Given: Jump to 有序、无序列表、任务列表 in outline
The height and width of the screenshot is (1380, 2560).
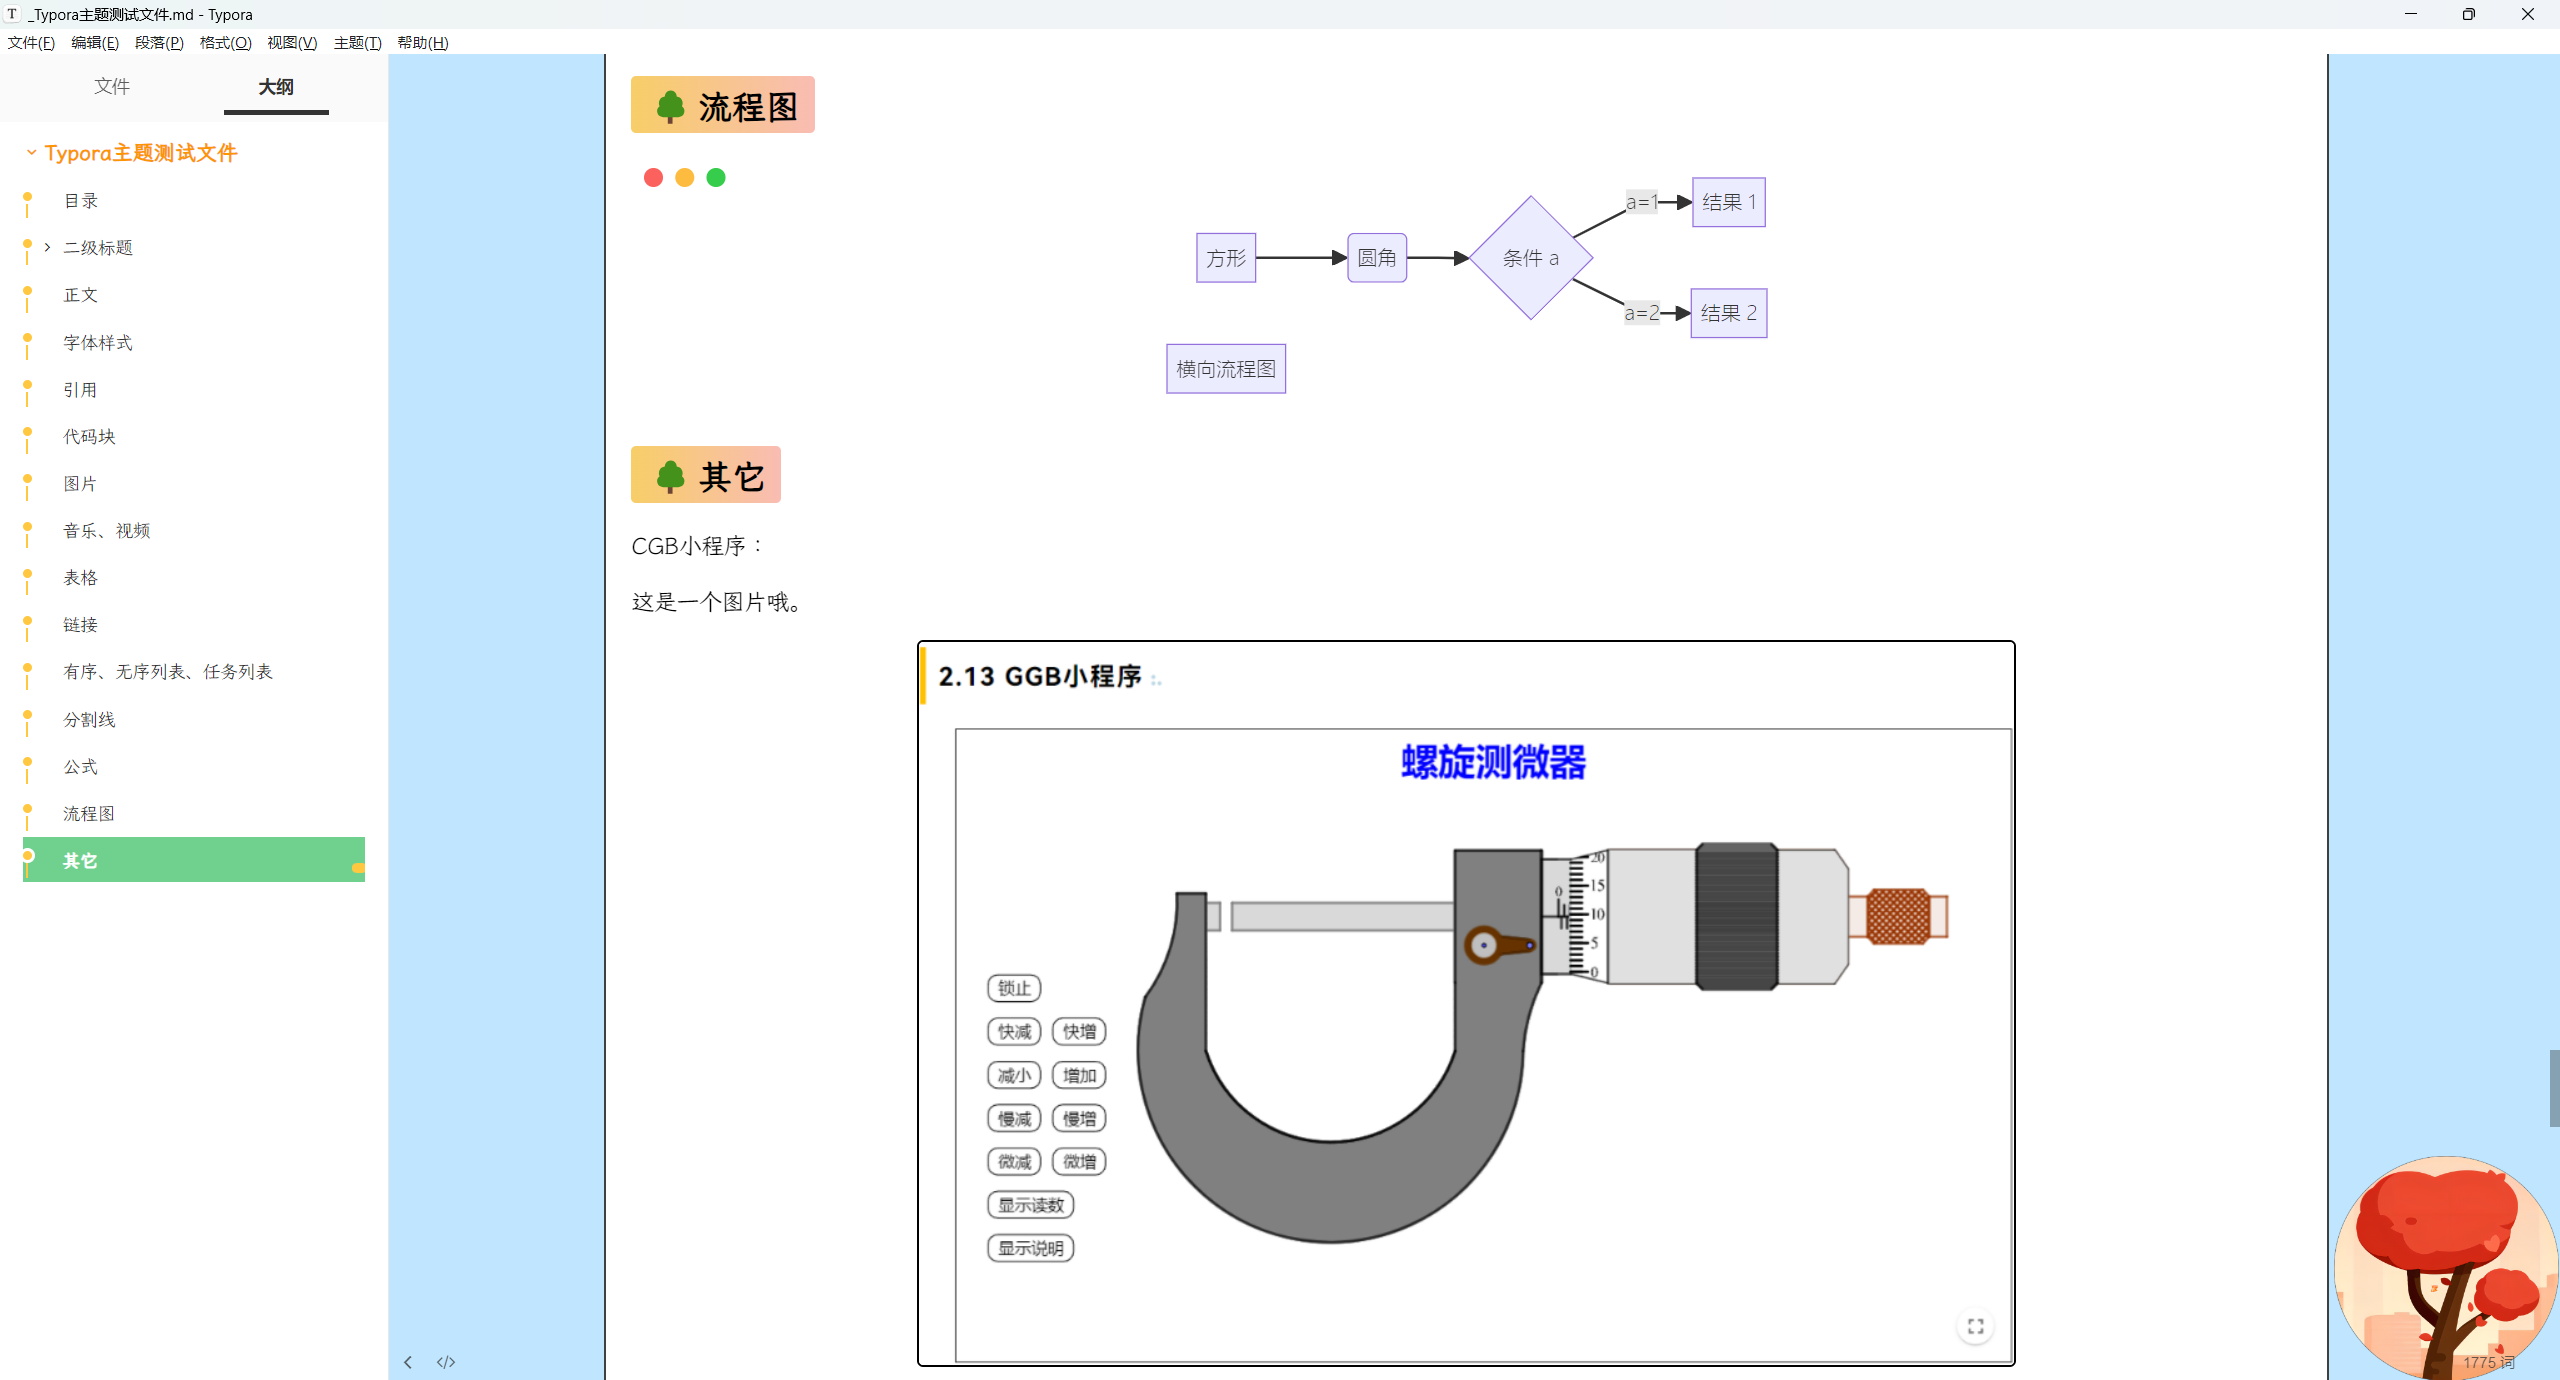Looking at the screenshot, I should point(168,672).
